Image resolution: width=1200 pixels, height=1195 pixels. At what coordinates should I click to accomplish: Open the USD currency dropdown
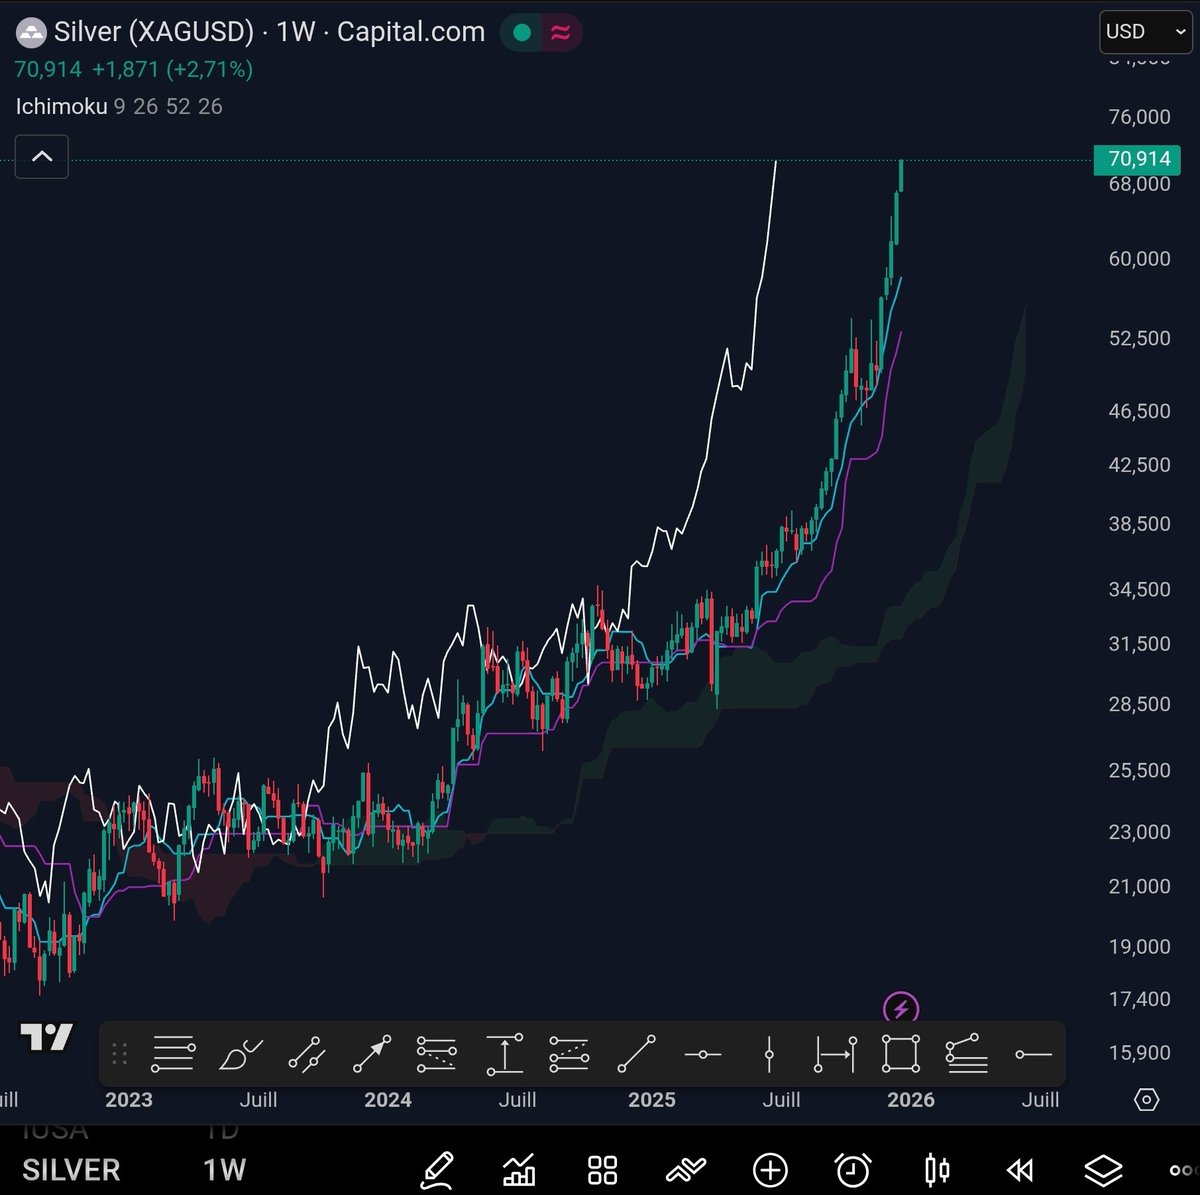1146,31
